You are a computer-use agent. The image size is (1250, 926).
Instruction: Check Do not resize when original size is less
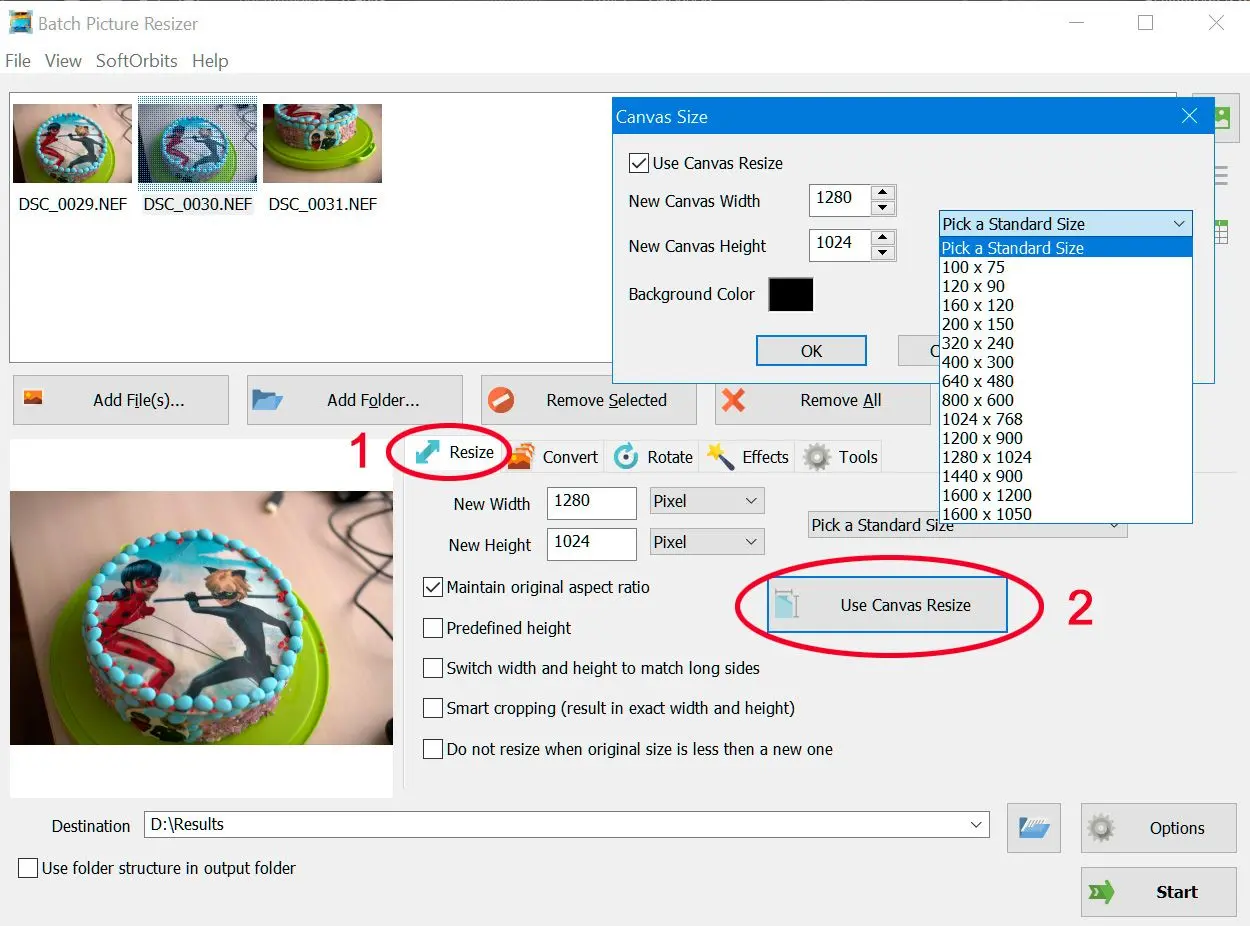click(x=433, y=749)
